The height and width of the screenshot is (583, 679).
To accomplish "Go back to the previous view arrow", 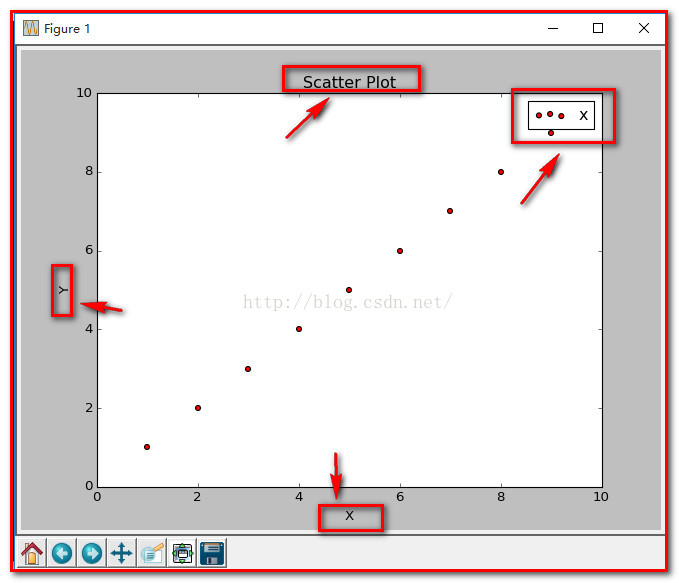I will (62, 553).
